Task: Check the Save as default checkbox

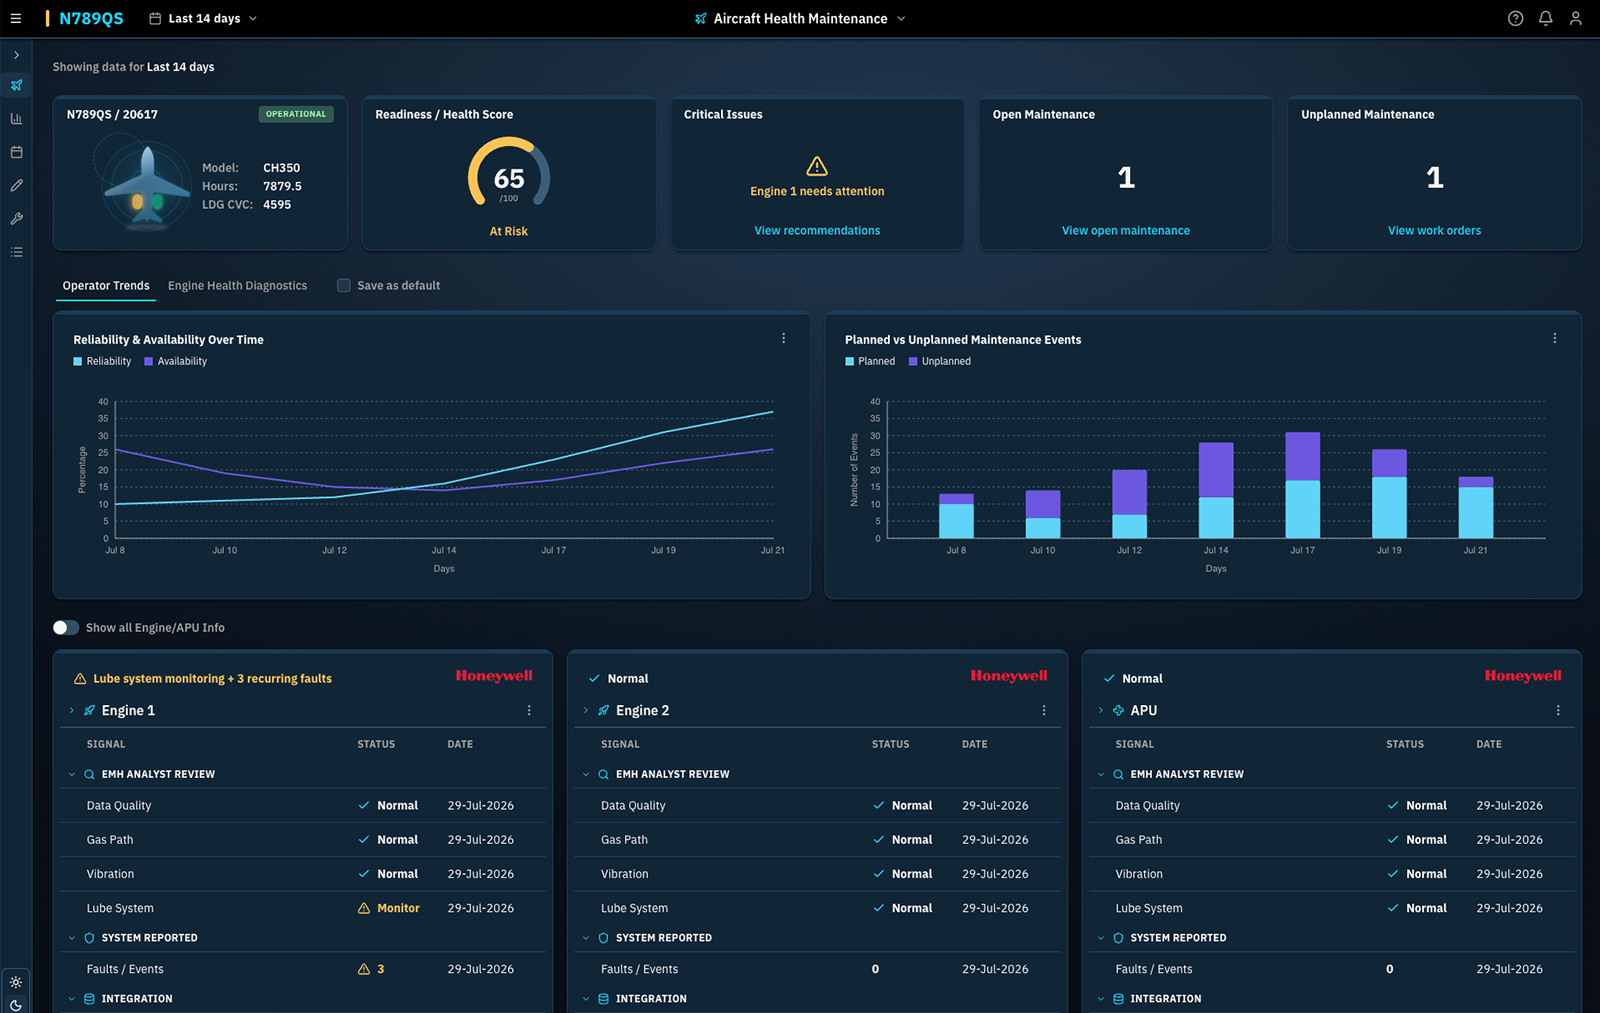Action: 344,286
